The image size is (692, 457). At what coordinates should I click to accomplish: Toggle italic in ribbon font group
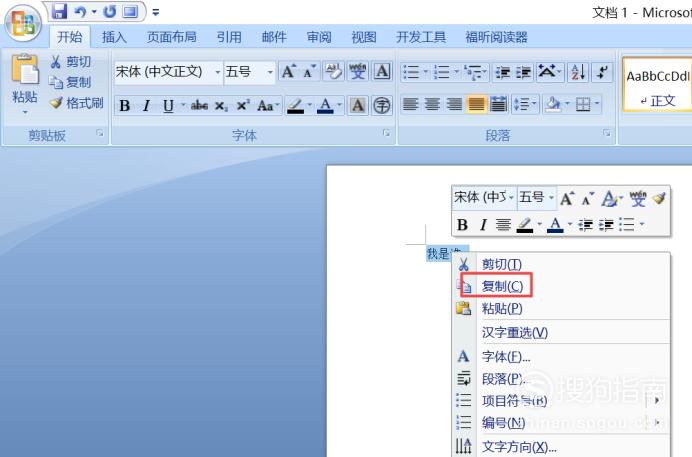point(147,106)
